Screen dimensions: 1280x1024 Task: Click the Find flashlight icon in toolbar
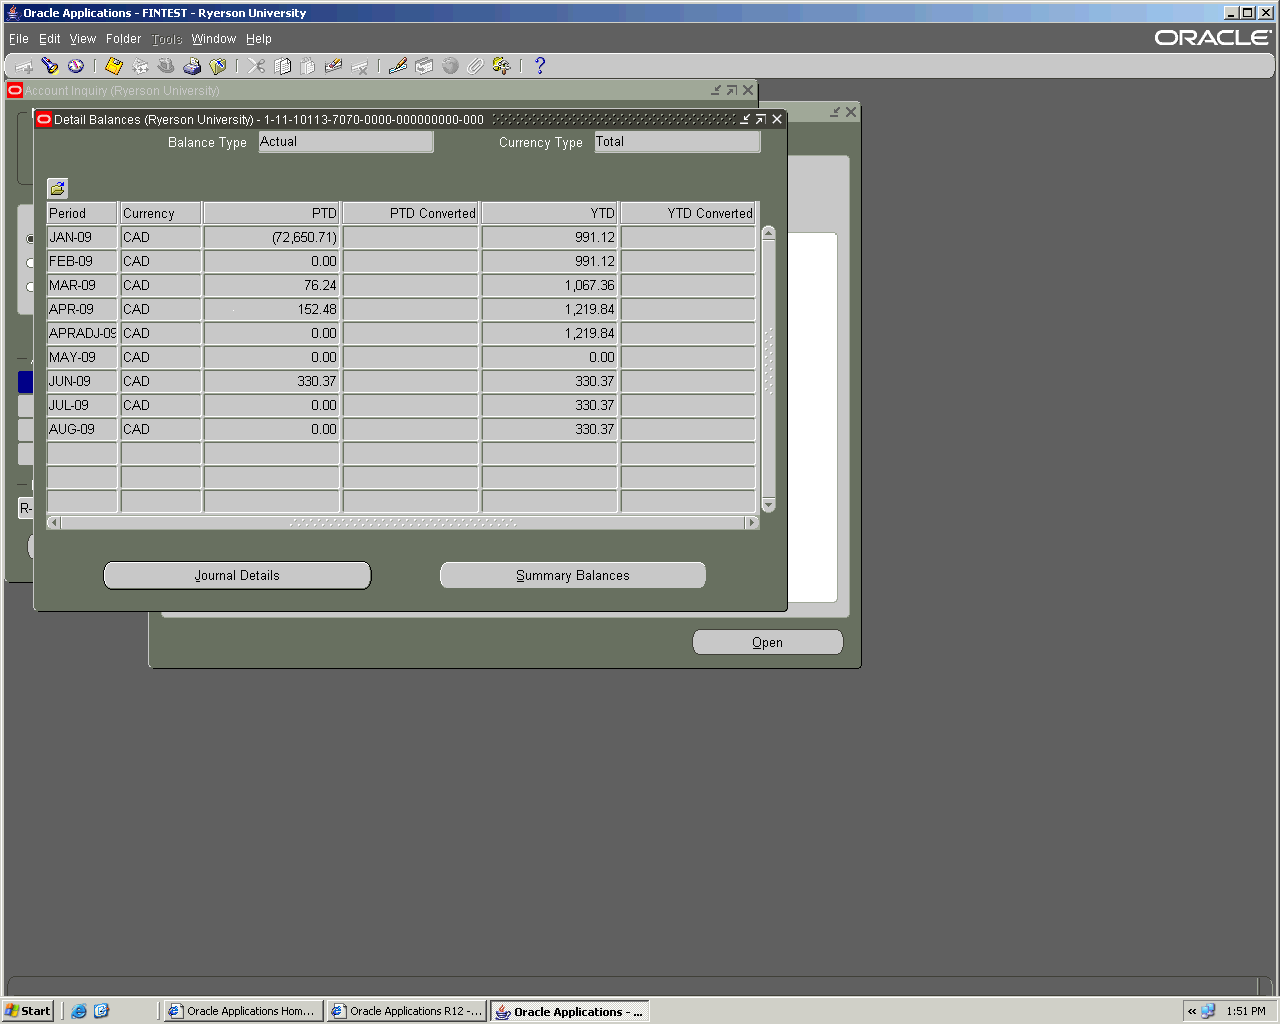(x=50, y=66)
